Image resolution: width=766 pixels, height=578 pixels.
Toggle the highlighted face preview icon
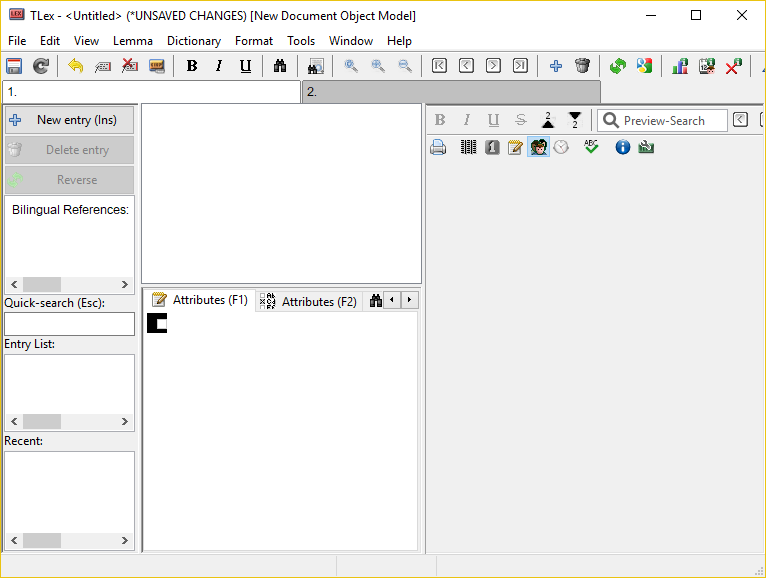click(x=538, y=147)
